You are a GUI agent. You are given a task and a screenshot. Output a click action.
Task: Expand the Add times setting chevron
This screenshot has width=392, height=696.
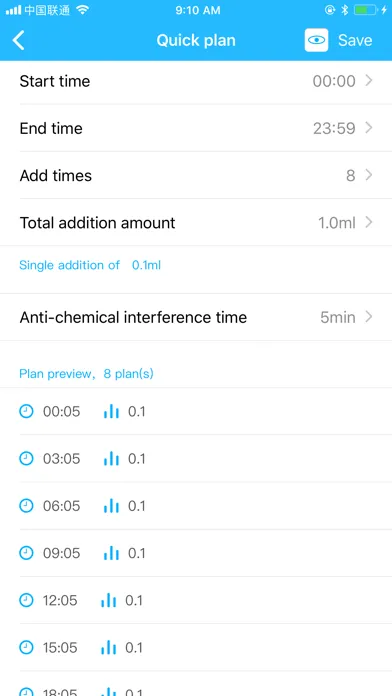[368, 175]
